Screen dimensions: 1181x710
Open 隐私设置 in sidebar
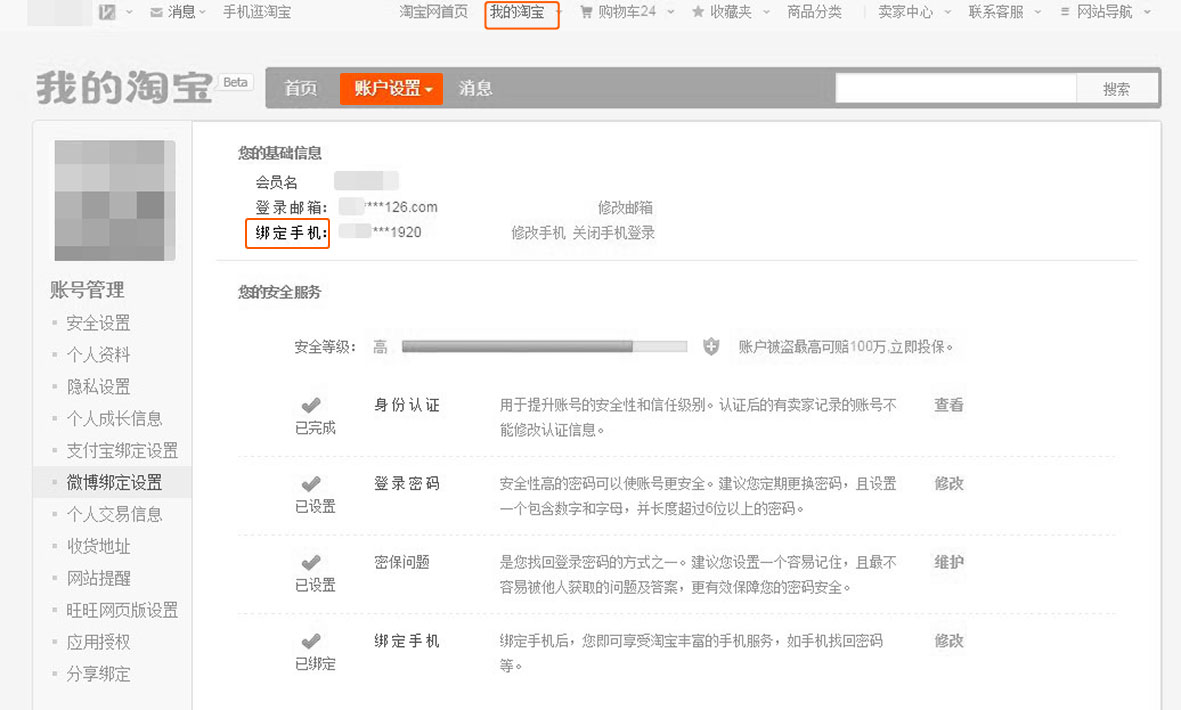(98, 386)
